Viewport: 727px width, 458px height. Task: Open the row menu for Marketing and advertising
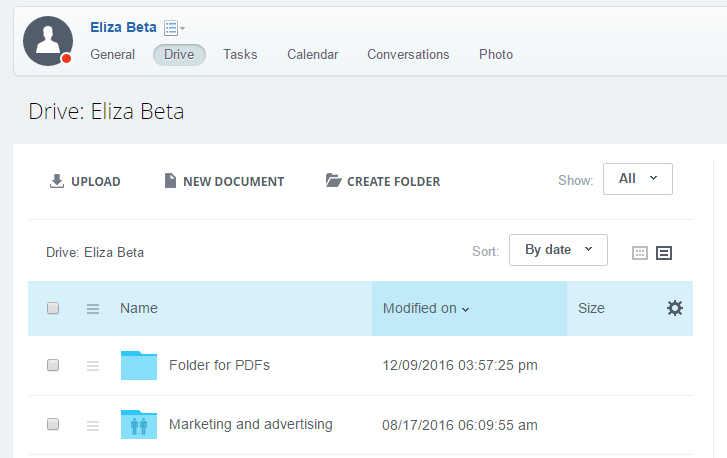(93, 425)
